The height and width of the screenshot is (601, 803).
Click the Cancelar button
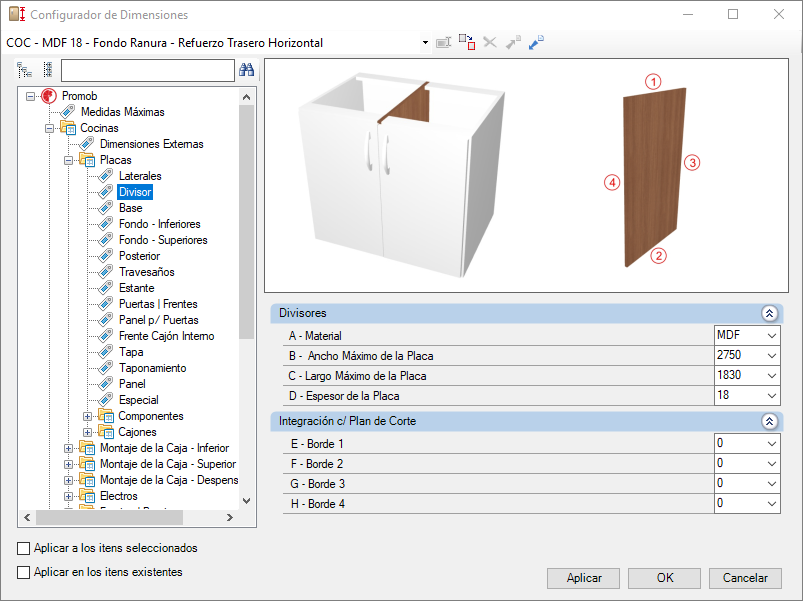coord(745,578)
